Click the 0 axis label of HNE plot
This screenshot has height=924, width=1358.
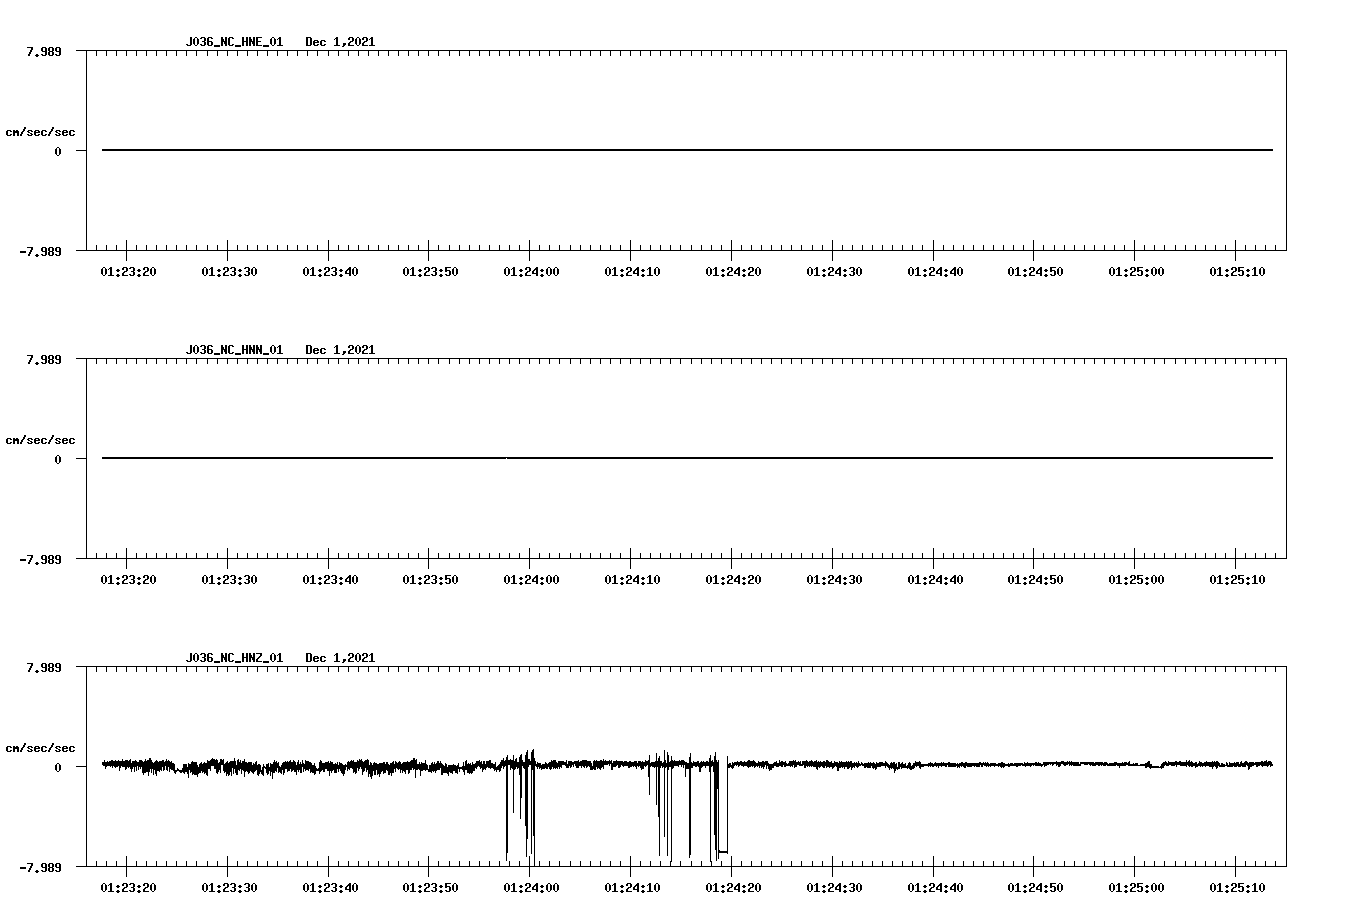[x=58, y=151]
